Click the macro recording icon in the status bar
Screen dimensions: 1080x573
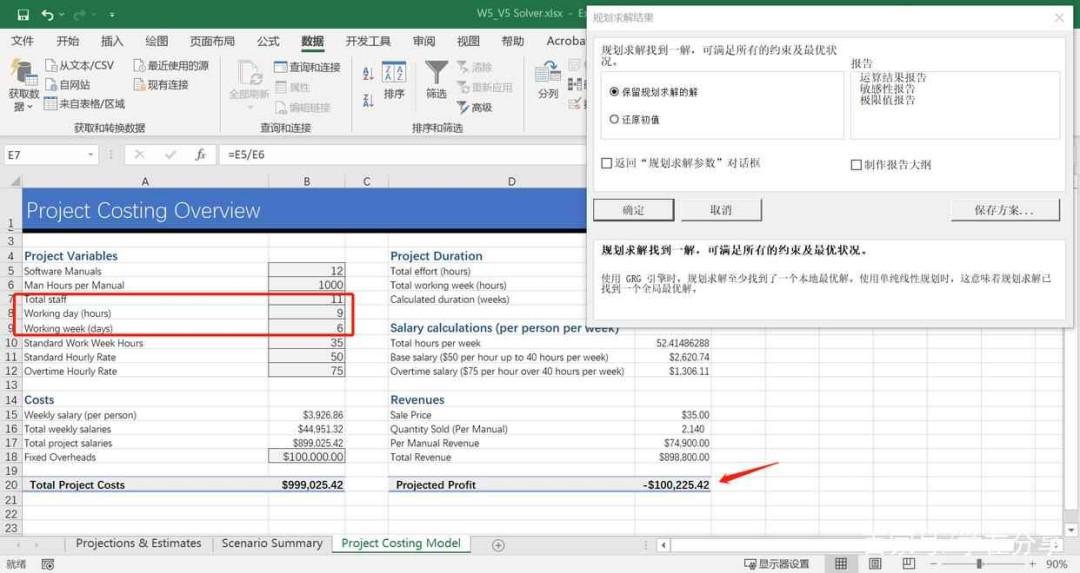coord(48,564)
